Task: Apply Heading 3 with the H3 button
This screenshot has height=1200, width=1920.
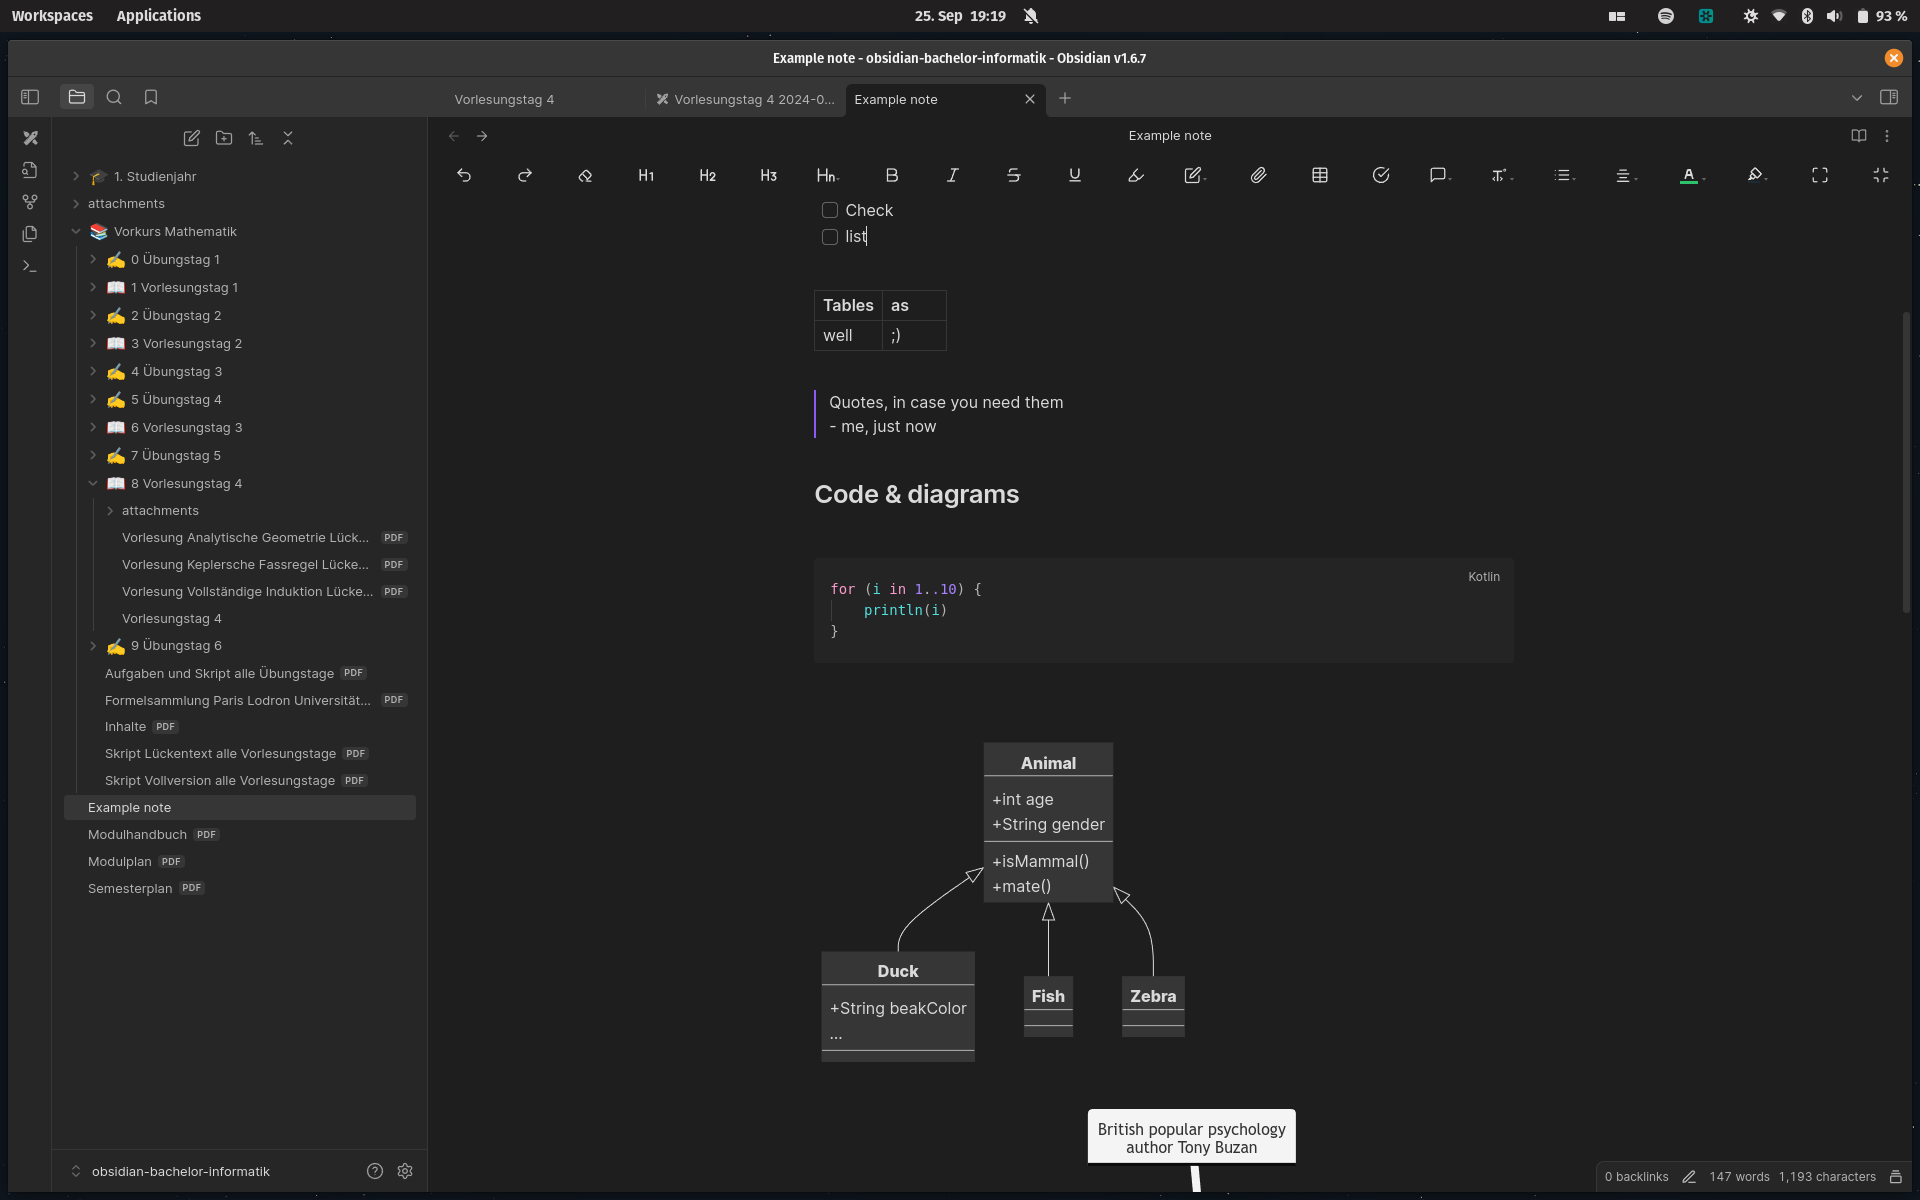Action: pyautogui.click(x=769, y=175)
